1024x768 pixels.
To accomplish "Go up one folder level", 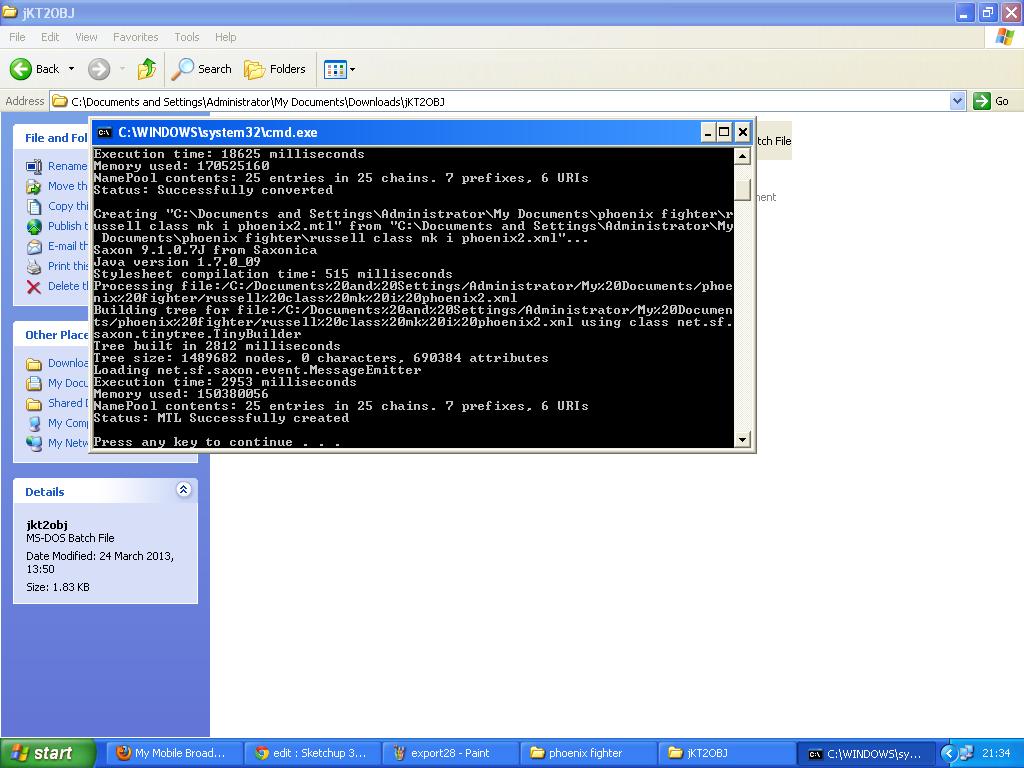I will (147, 69).
